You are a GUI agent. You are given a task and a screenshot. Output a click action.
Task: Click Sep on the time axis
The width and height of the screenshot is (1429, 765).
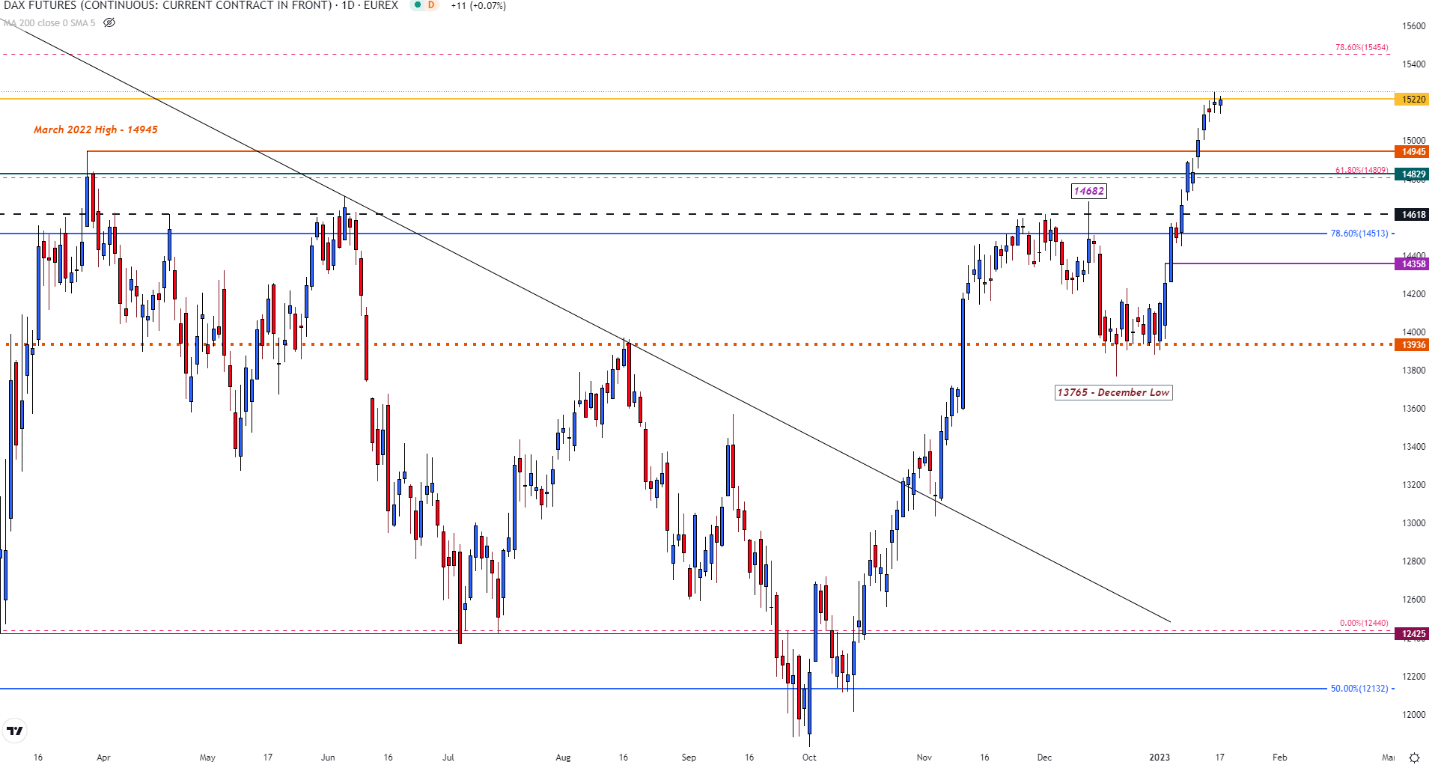tap(689, 758)
